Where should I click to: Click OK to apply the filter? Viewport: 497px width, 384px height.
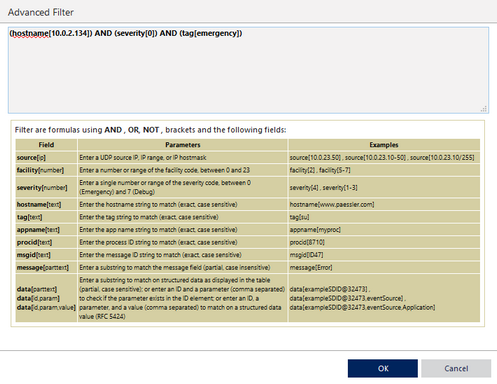(383, 368)
